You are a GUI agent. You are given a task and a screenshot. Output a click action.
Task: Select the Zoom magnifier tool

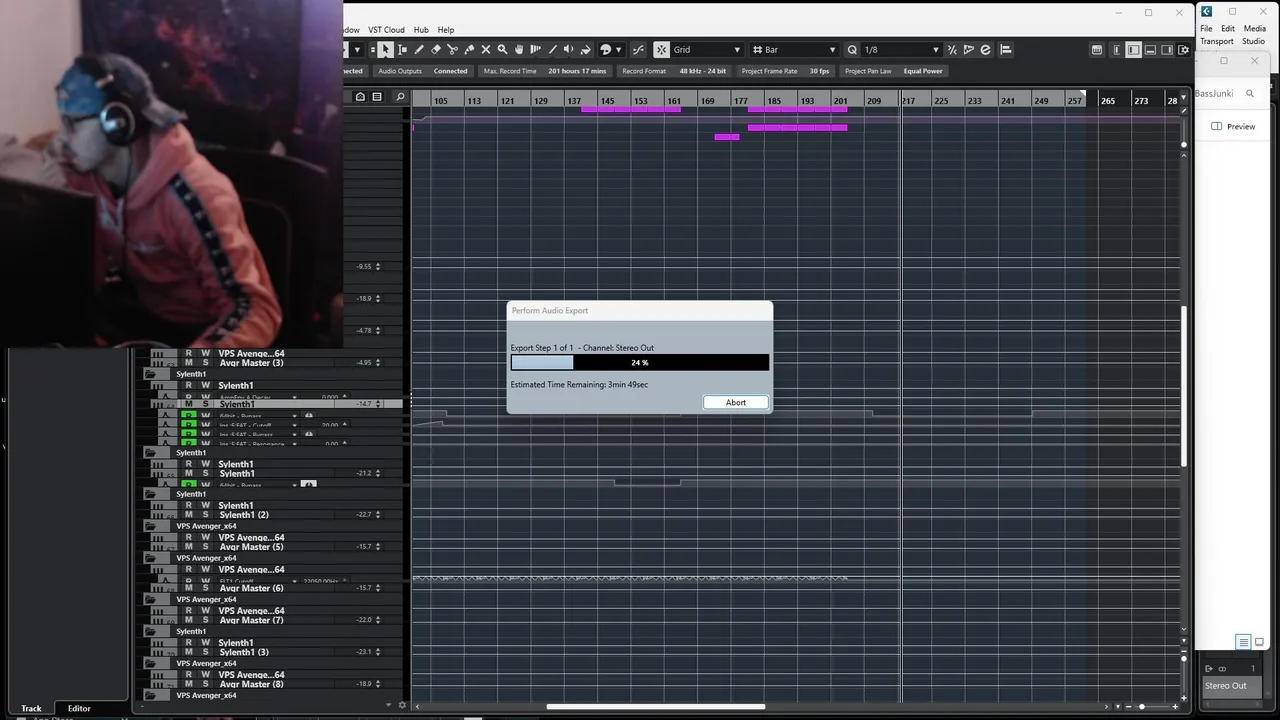[502, 50]
